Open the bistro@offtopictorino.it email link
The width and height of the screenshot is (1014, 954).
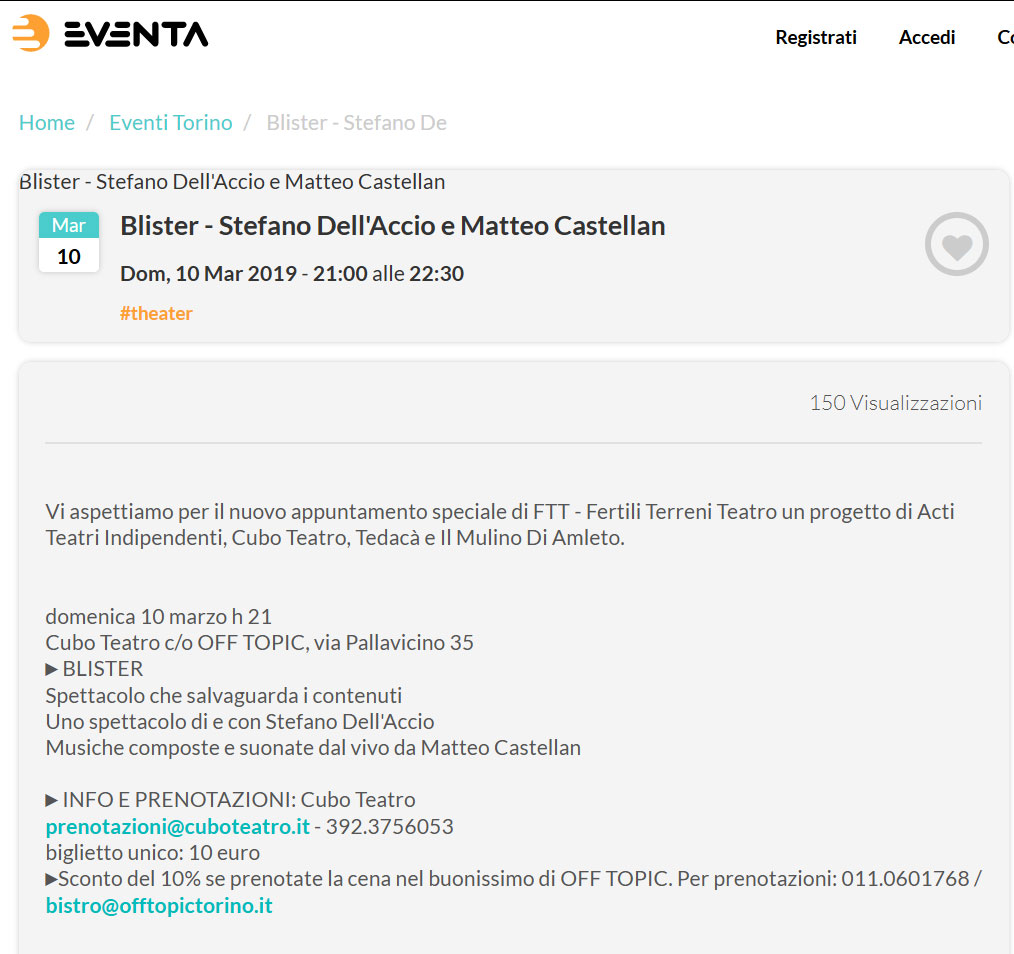point(159,906)
